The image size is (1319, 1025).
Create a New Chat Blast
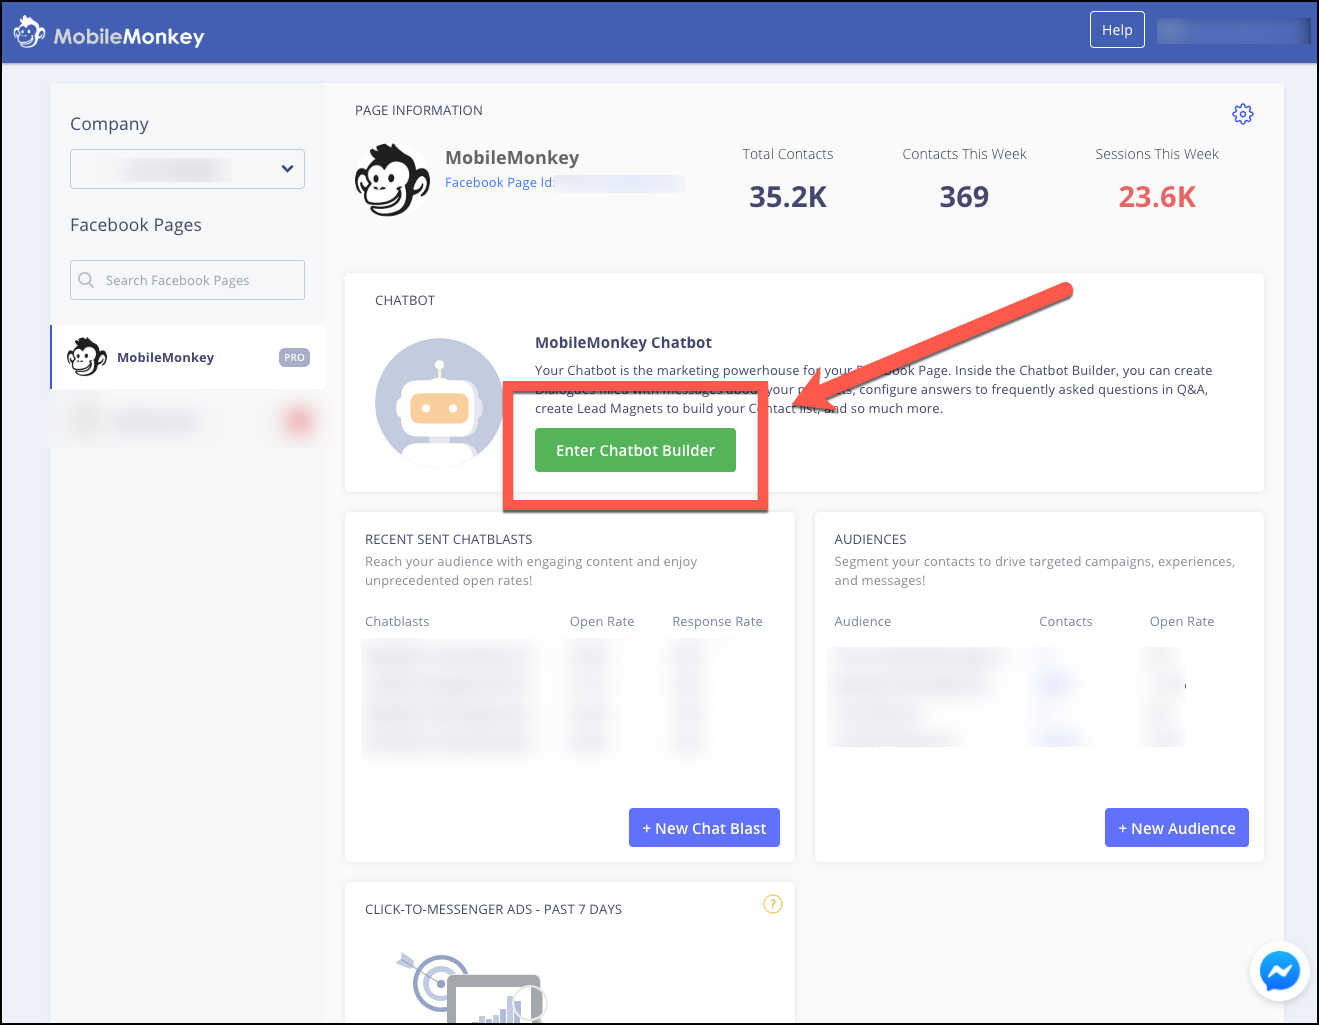tap(704, 828)
